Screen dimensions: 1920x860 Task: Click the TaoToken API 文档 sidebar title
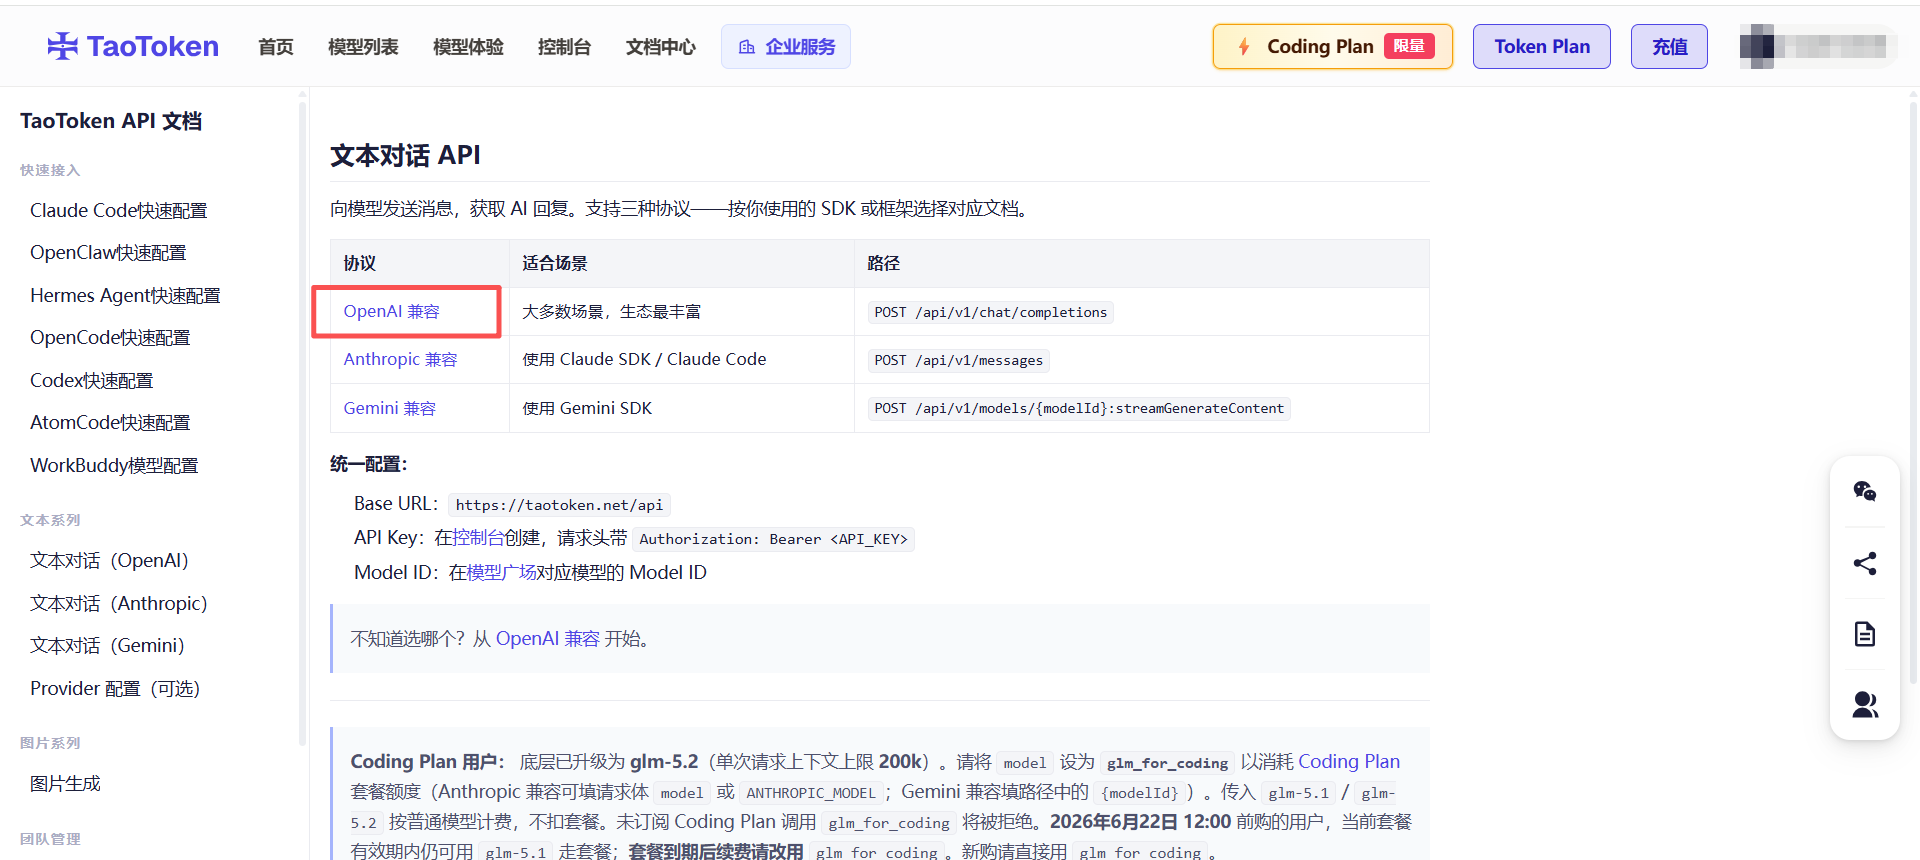click(x=111, y=121)
